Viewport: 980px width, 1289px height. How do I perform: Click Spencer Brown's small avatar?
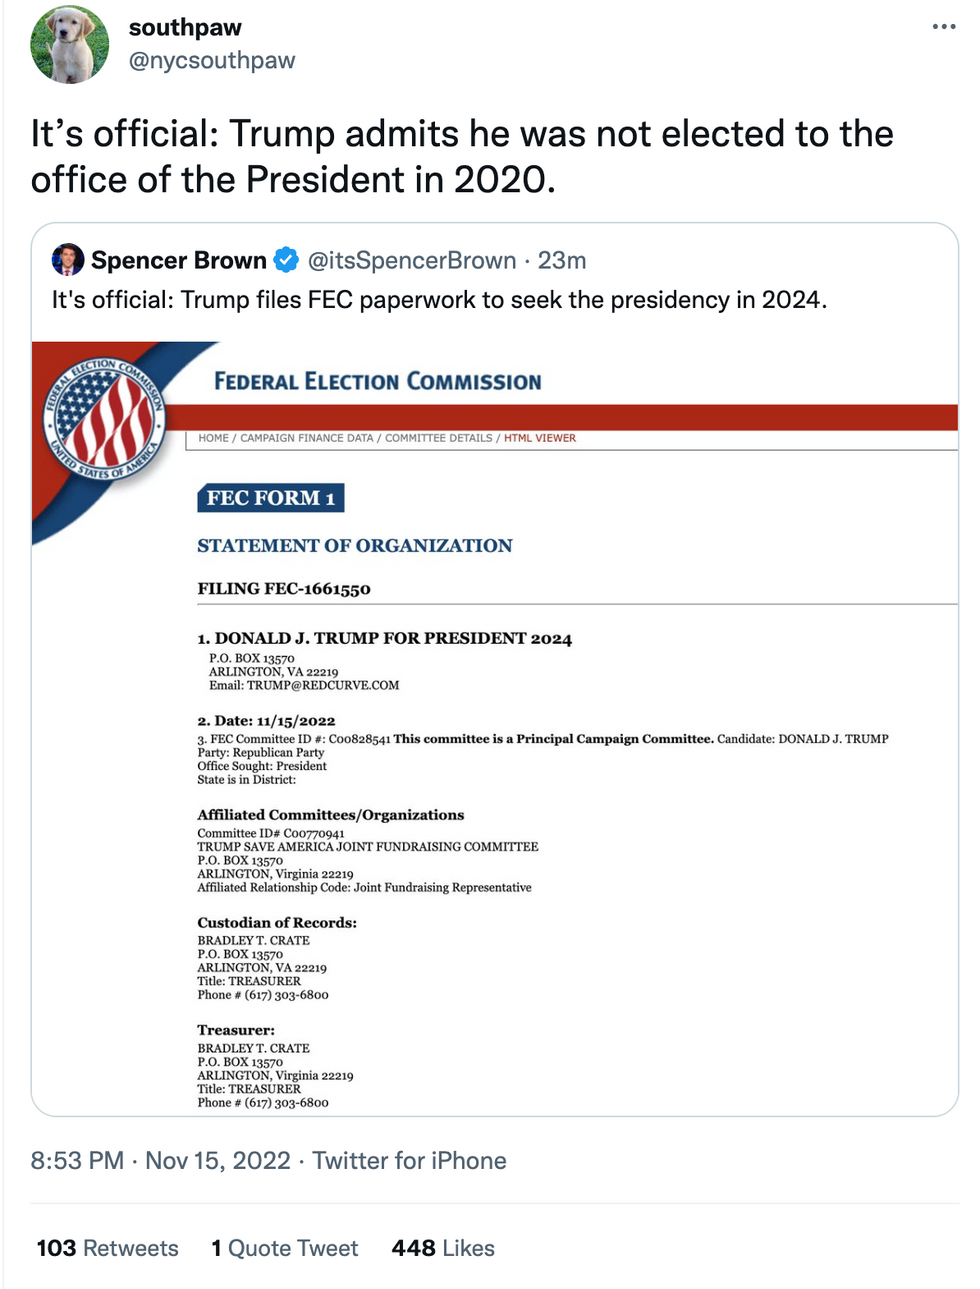[67, 260]
